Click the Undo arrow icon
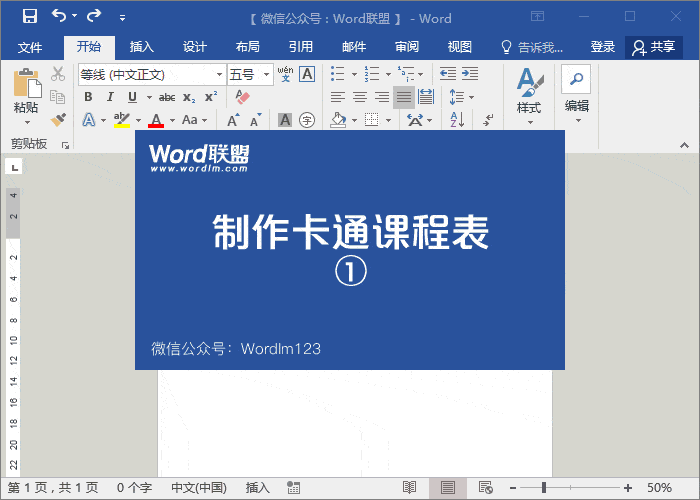 (58, 16)
